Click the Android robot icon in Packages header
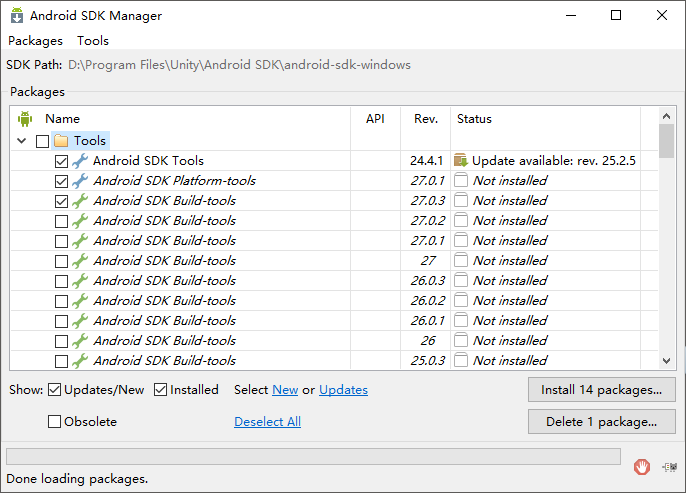 [25, 119]
